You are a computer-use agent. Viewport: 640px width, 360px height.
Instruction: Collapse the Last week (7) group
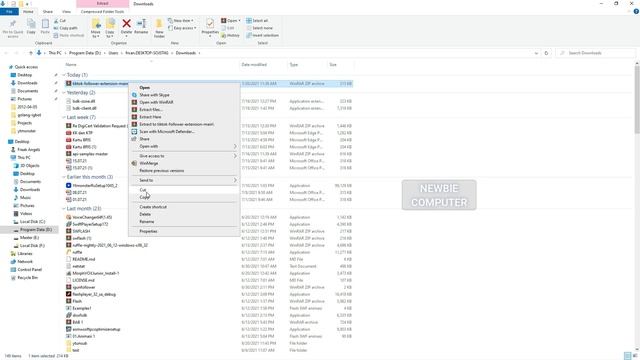(x=64, y=118)
